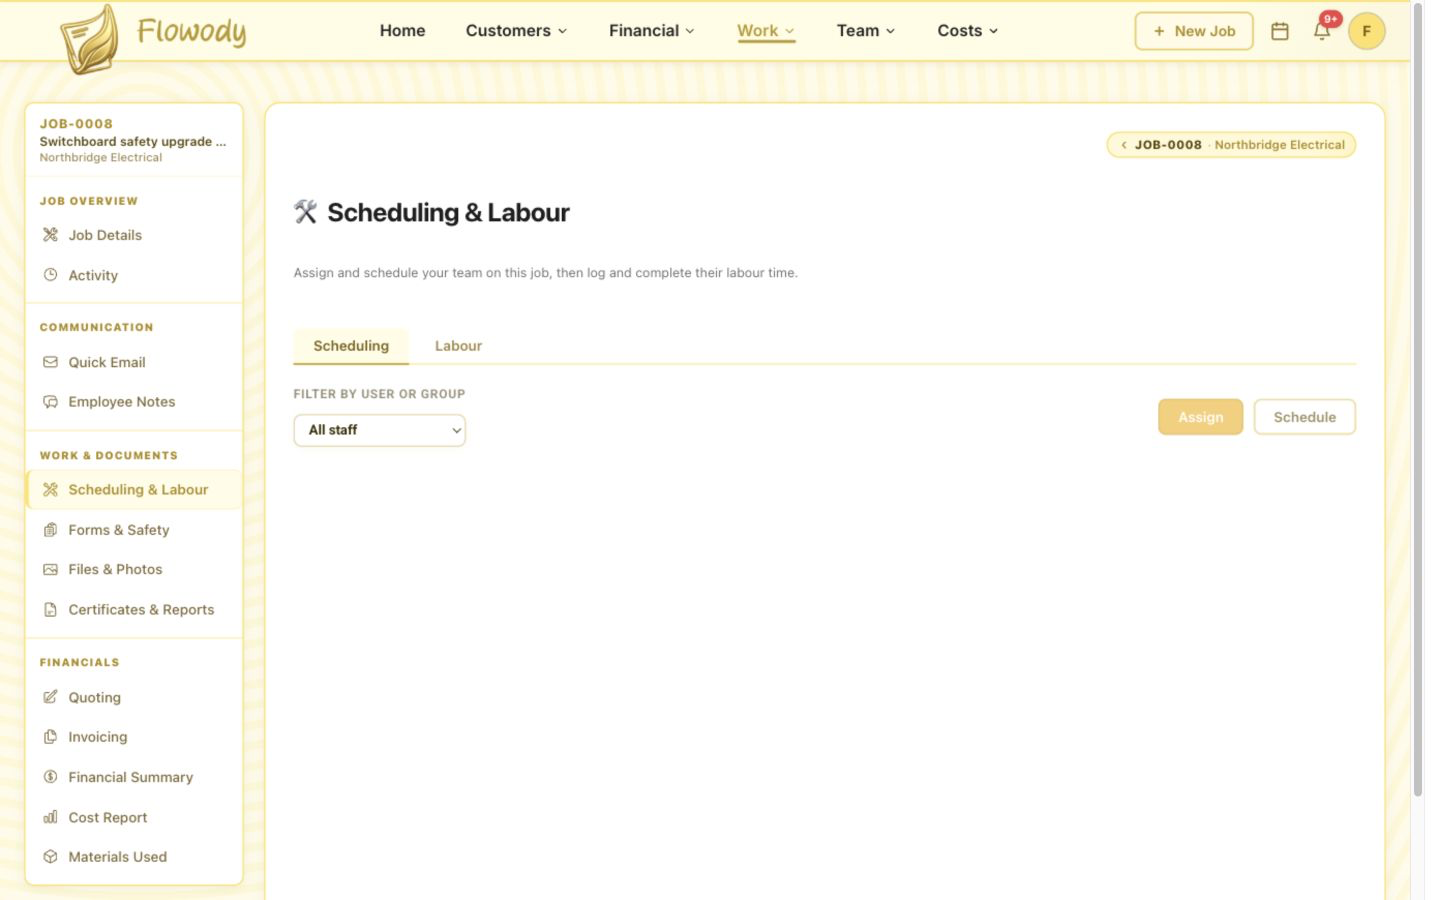Click the Scheduling & Labour heading text
The width and height of the screenshot is (1440, 900).
tap(448, 212)
